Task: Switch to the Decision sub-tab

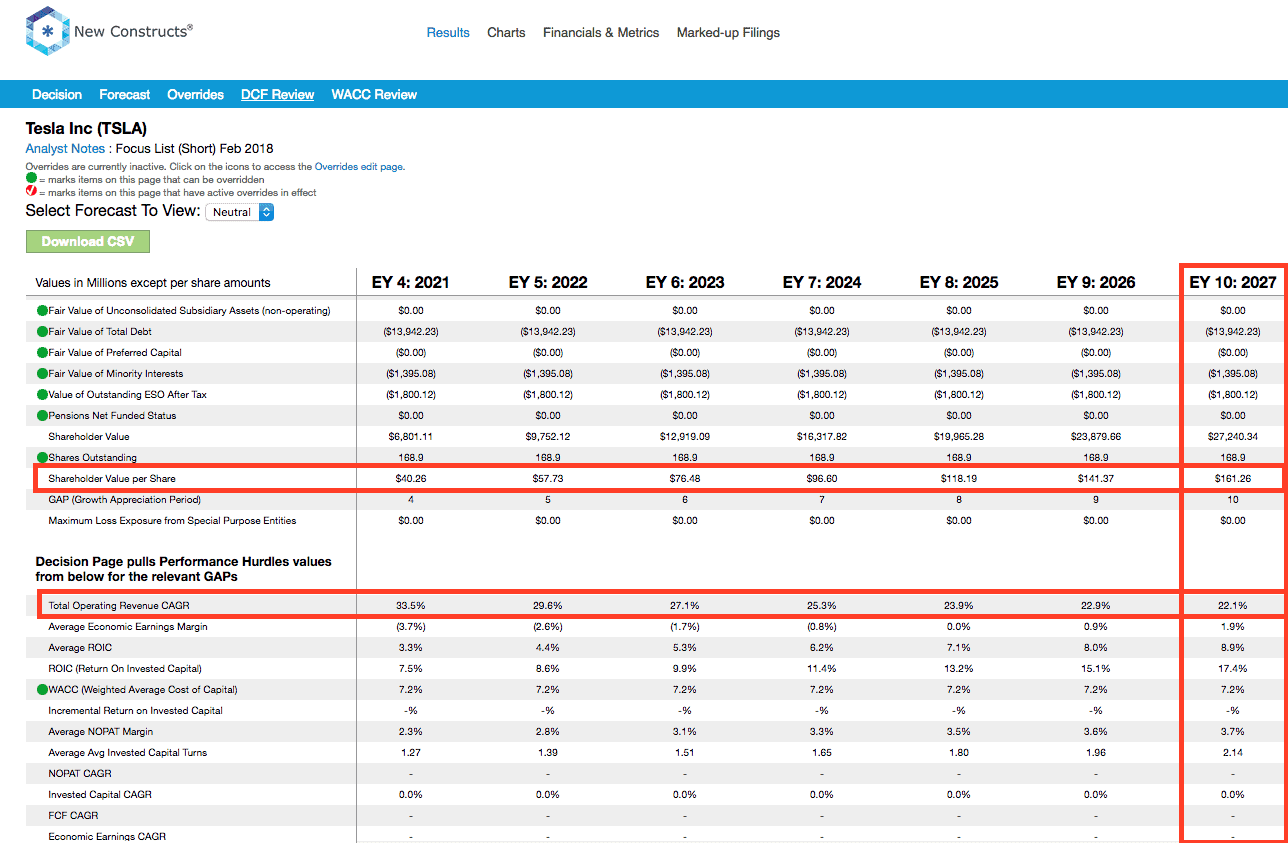Action: [57, 94]
